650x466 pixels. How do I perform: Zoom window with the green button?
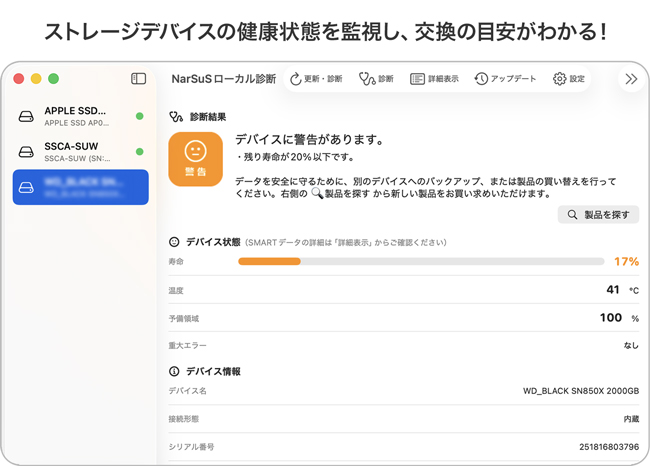click(x=53, y=78)
